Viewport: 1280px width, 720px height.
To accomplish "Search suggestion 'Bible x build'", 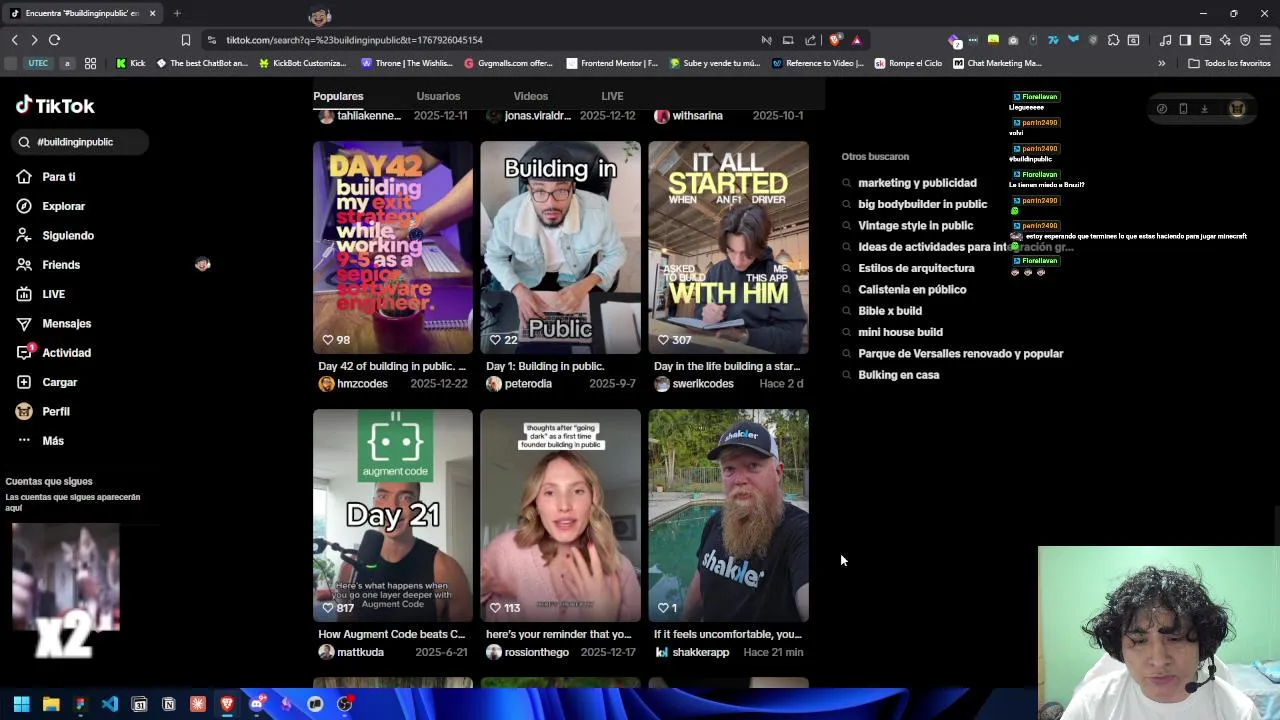I will 890,311.
